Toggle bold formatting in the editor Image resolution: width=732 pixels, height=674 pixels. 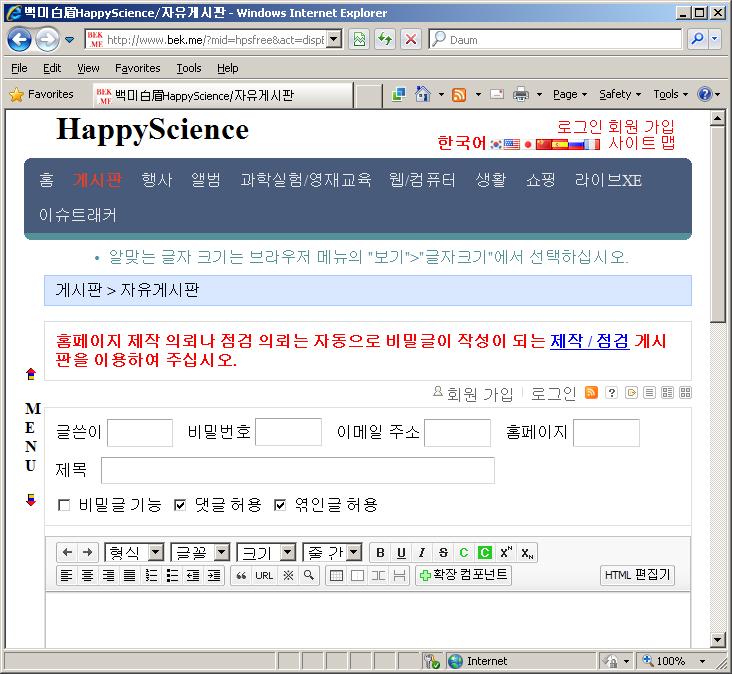(x=380, y=553)
